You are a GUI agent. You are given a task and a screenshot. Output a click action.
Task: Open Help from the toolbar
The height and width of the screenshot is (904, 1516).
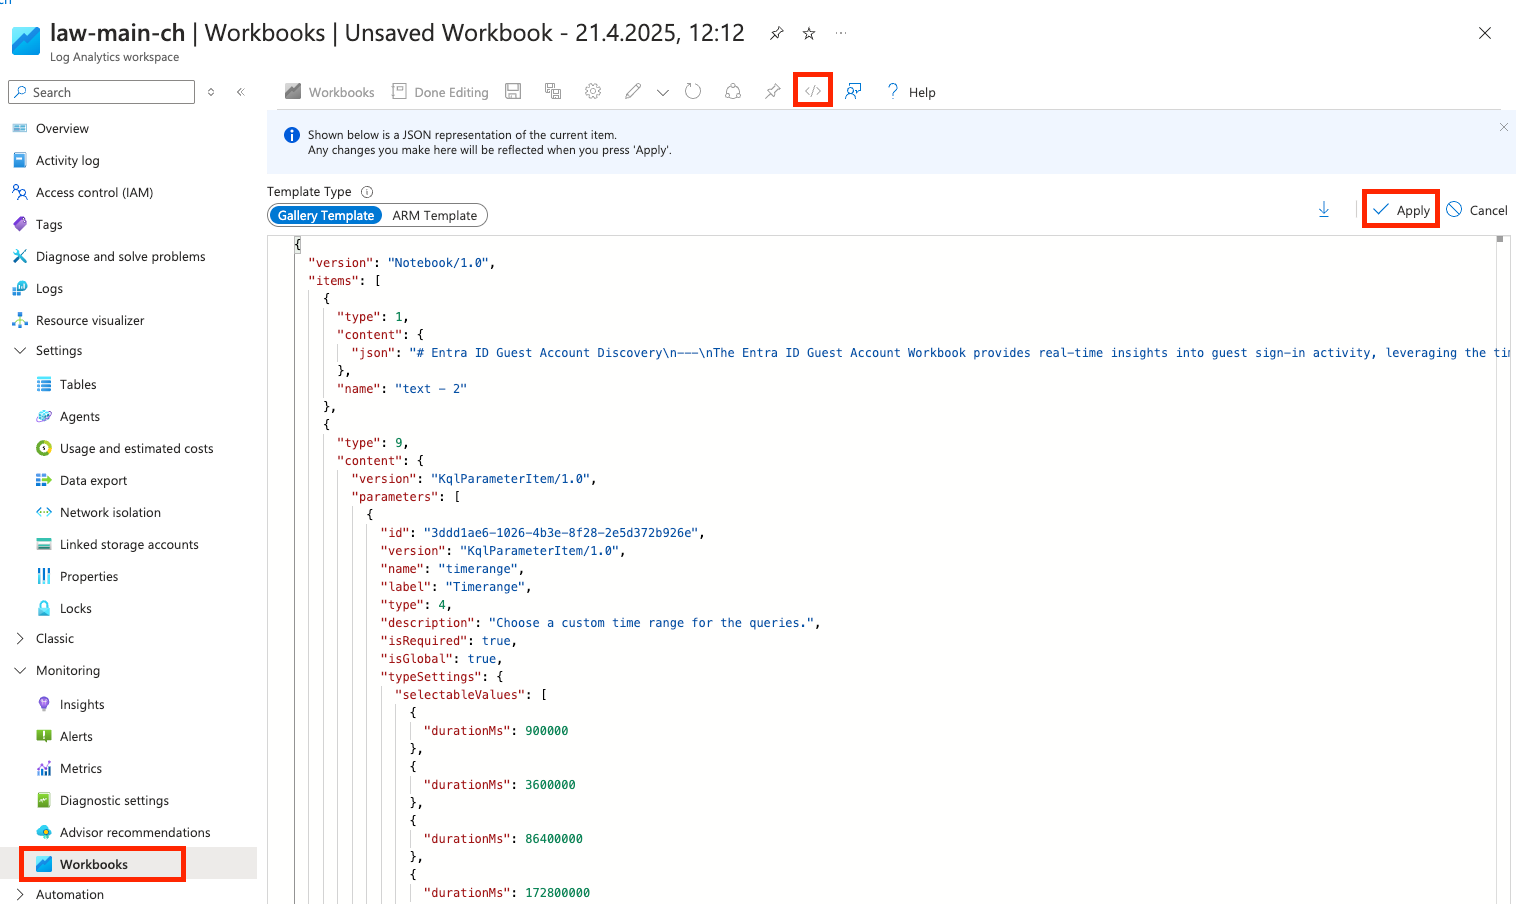[x=911, y=92]
